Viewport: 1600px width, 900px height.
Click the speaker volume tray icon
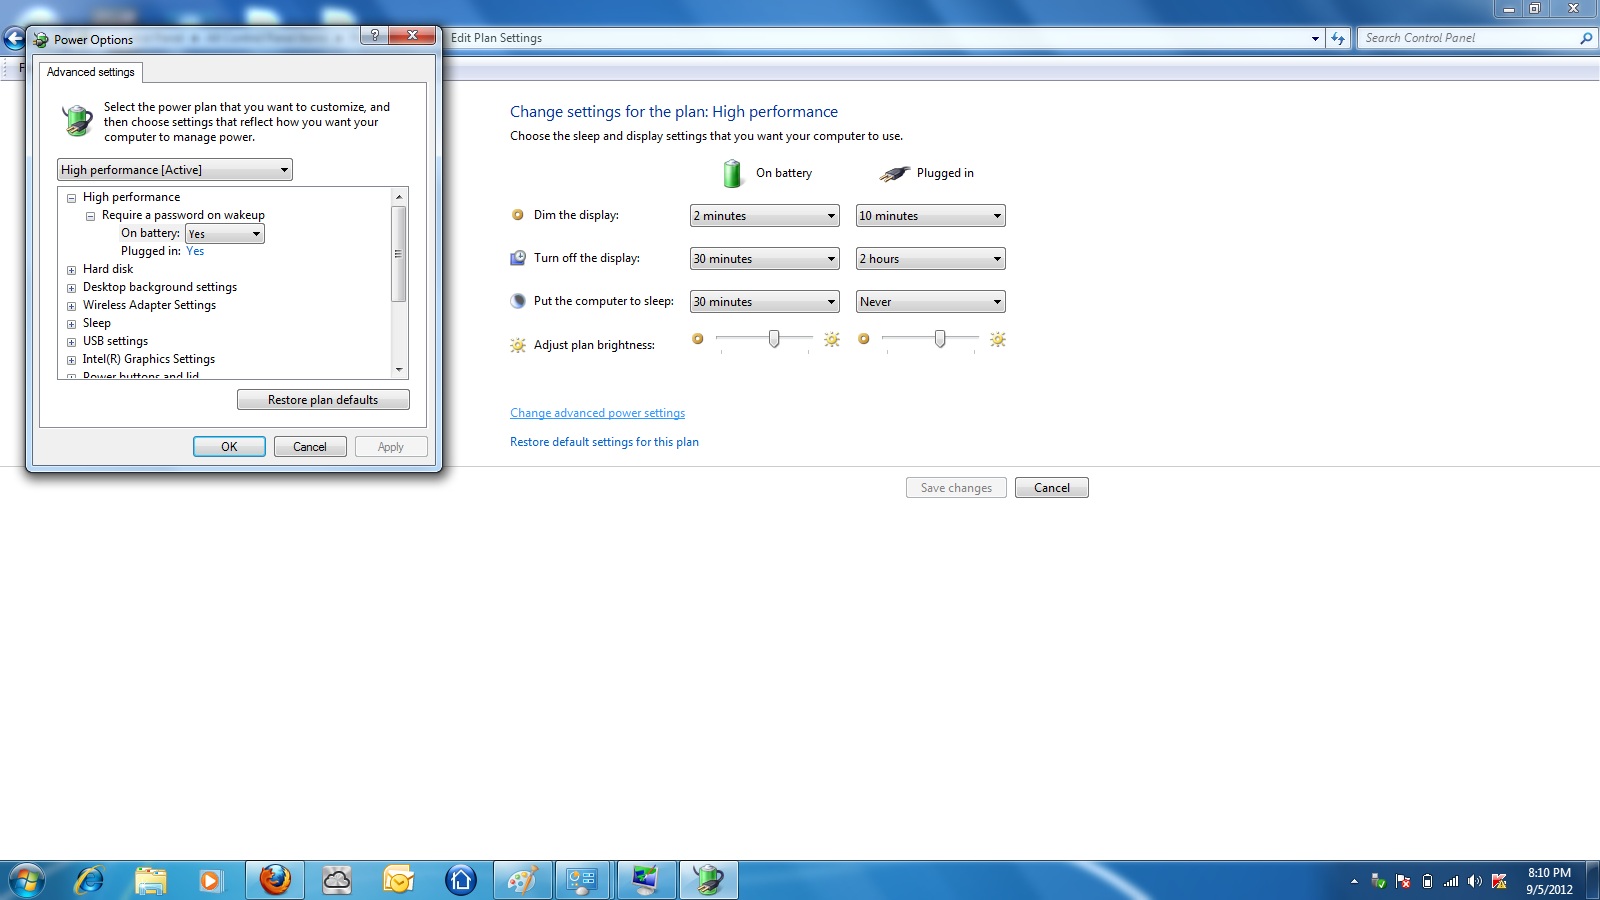(1475, 881)
